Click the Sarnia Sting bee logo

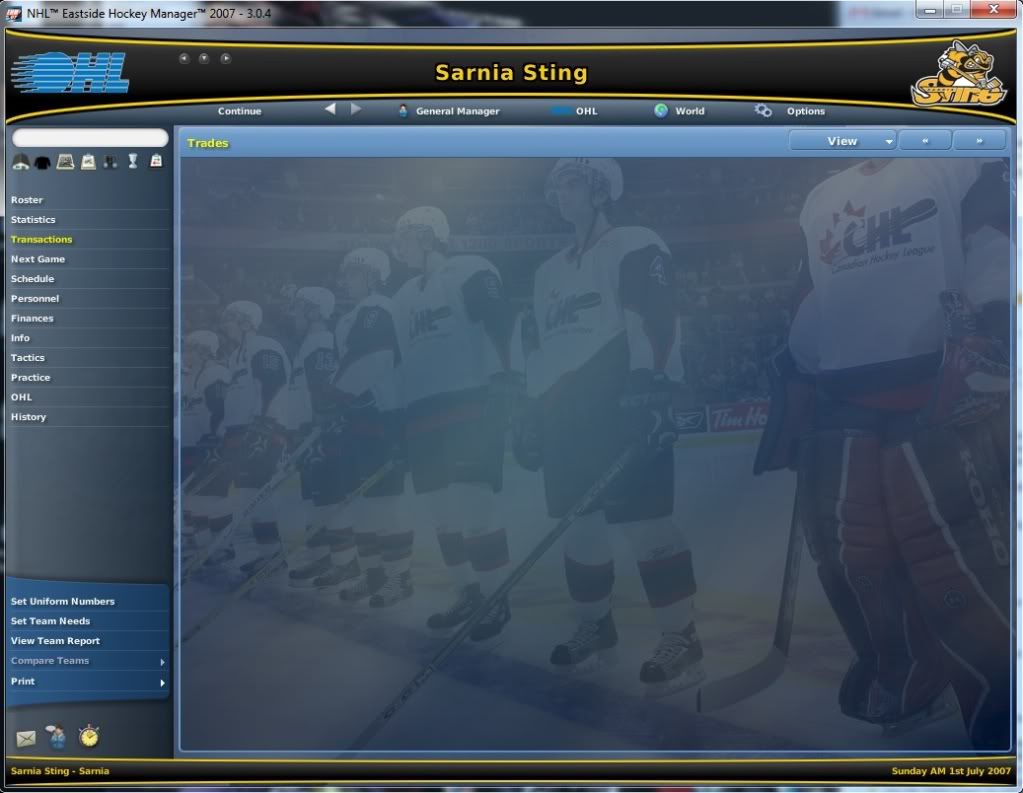pyautogui.click(x=958, y=73)
